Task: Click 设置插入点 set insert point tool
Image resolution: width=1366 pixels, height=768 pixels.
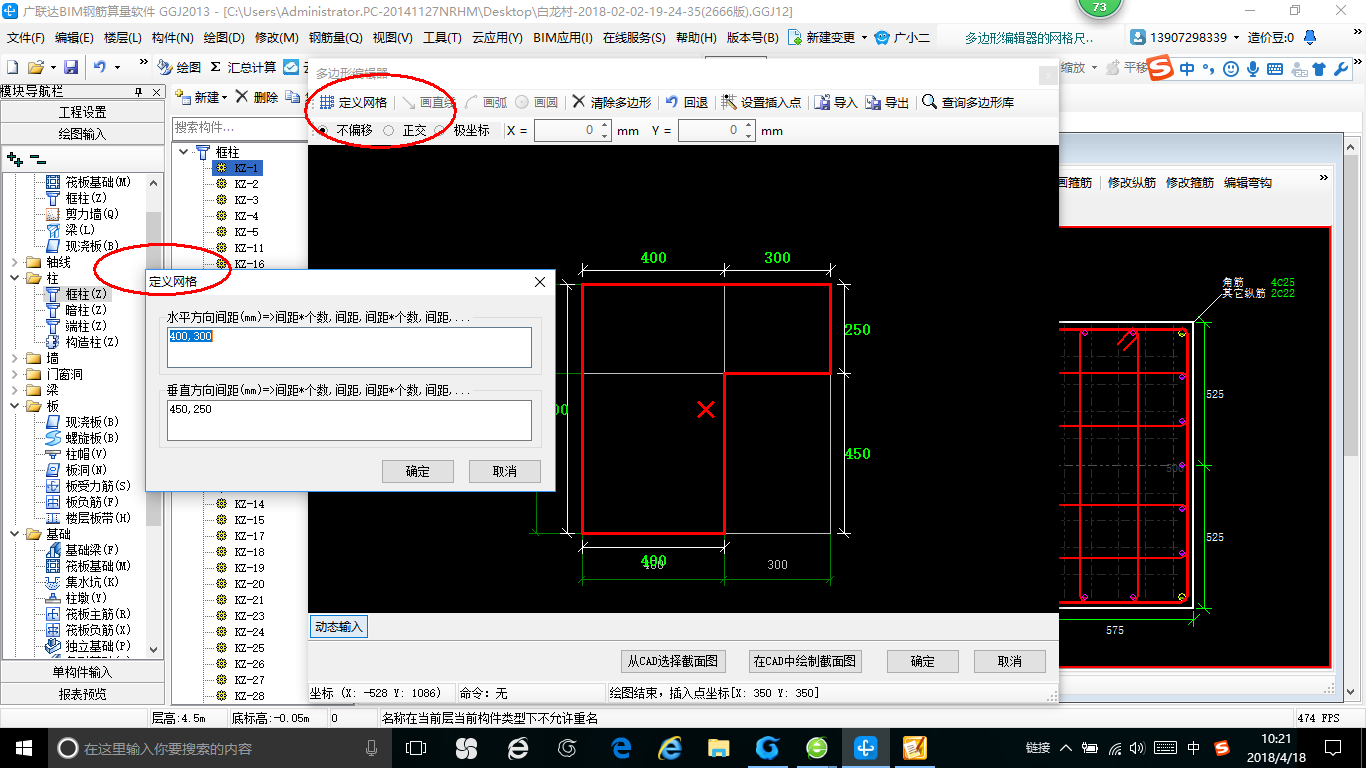Action: 761,102
